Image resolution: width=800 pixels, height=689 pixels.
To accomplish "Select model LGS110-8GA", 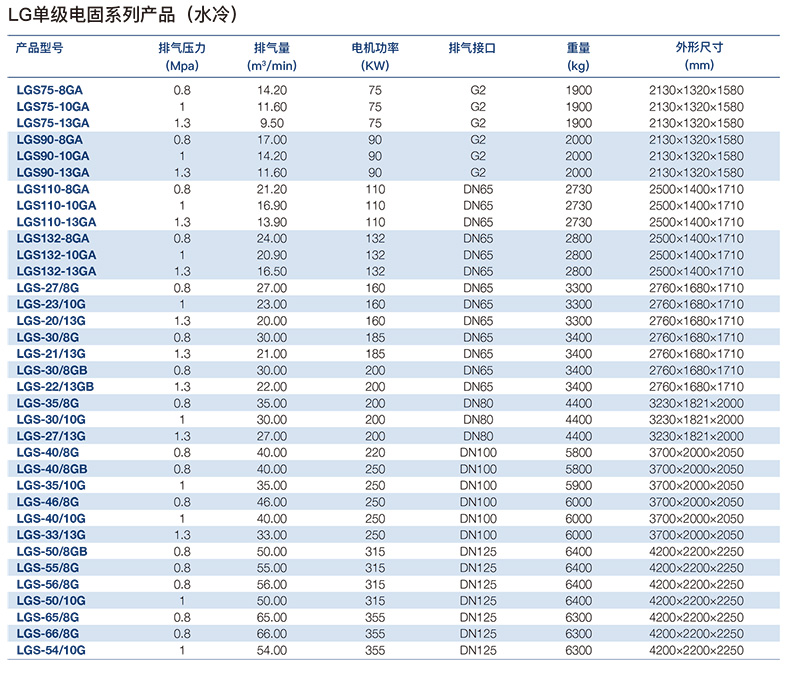I will coord(53,189).
